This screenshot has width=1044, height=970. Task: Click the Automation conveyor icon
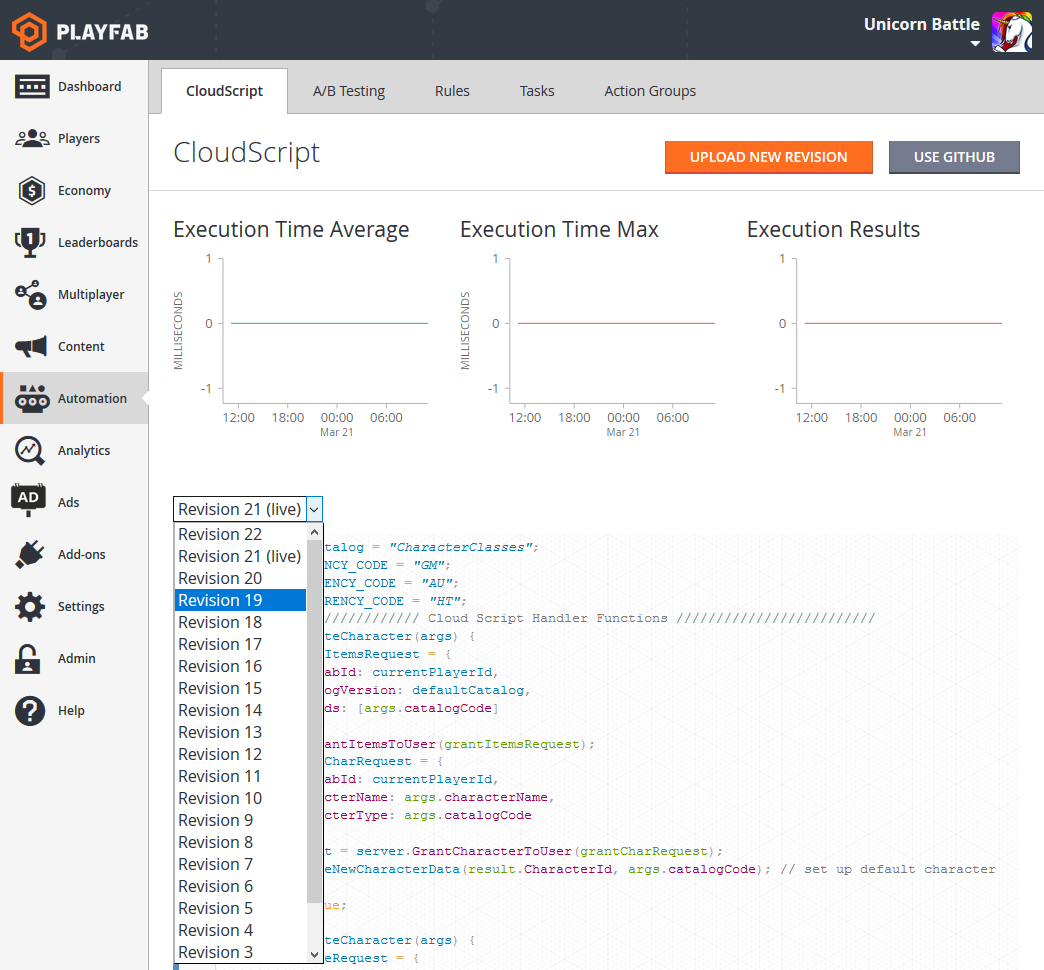[x=32, y=398]
